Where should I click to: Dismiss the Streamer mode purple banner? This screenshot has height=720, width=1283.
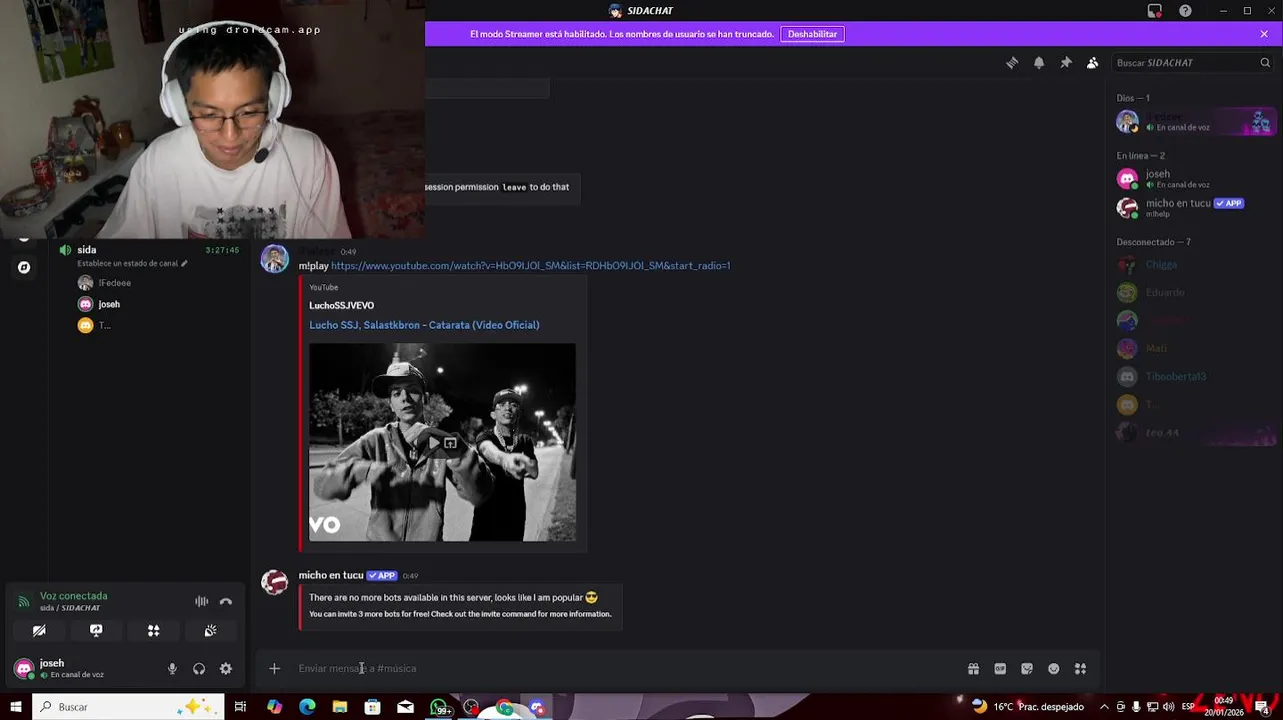(1264, 34)
